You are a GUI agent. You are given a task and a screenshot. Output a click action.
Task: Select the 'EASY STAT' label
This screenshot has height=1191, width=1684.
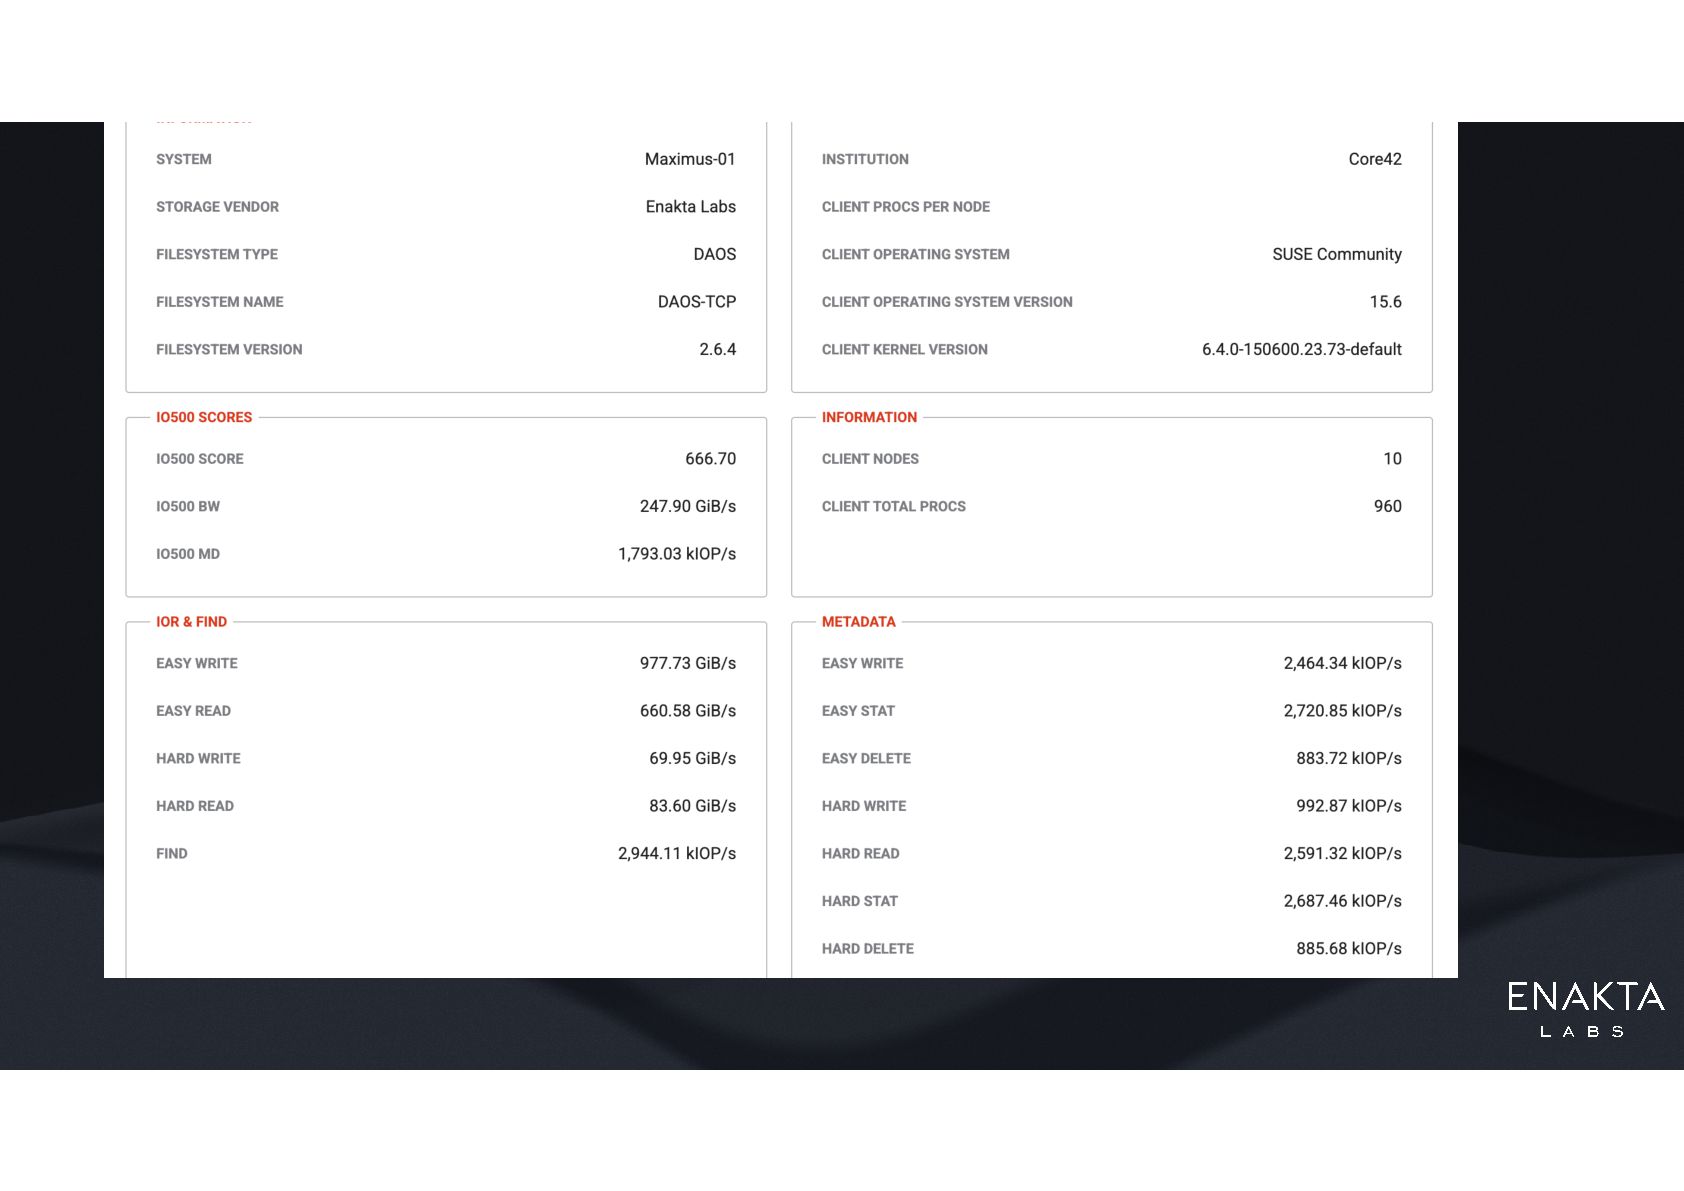coord(858,711)
